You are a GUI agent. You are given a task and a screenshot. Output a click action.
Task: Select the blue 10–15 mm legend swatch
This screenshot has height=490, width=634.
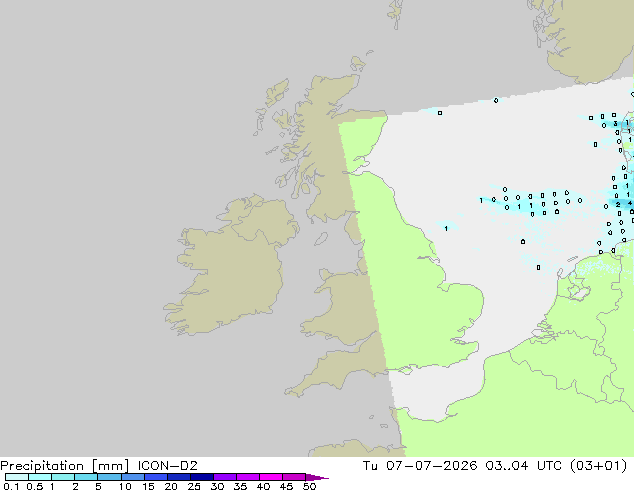click(133, 477)
